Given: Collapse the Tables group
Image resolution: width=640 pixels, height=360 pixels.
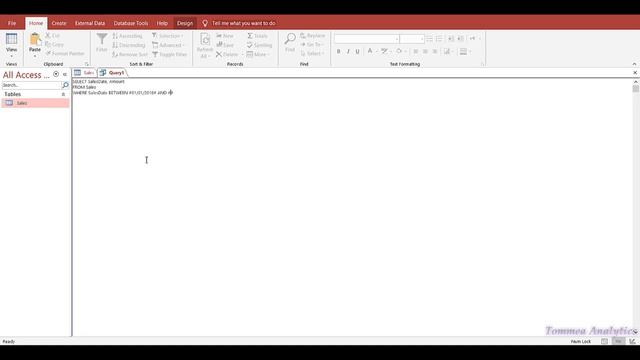Looking at the screenshot, I should [x=63, y=94].
